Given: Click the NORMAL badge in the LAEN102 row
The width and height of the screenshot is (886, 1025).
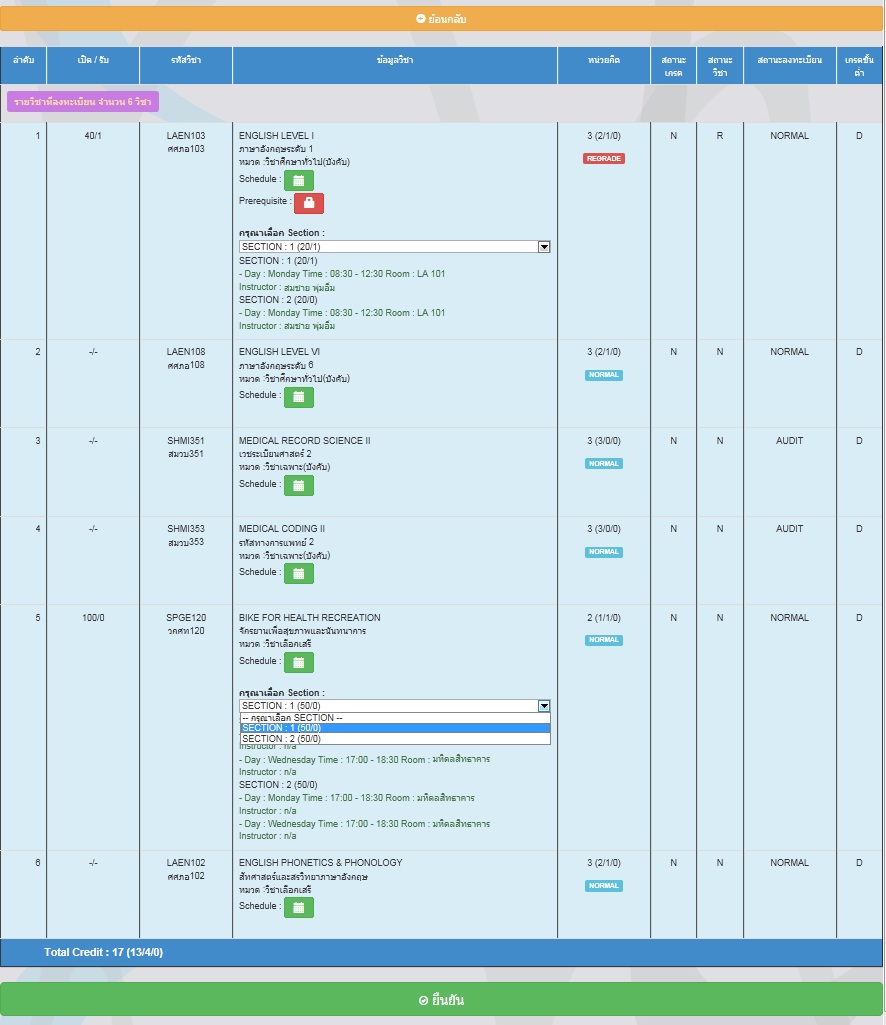Looking at the screenshot, I should click(604, 886).
